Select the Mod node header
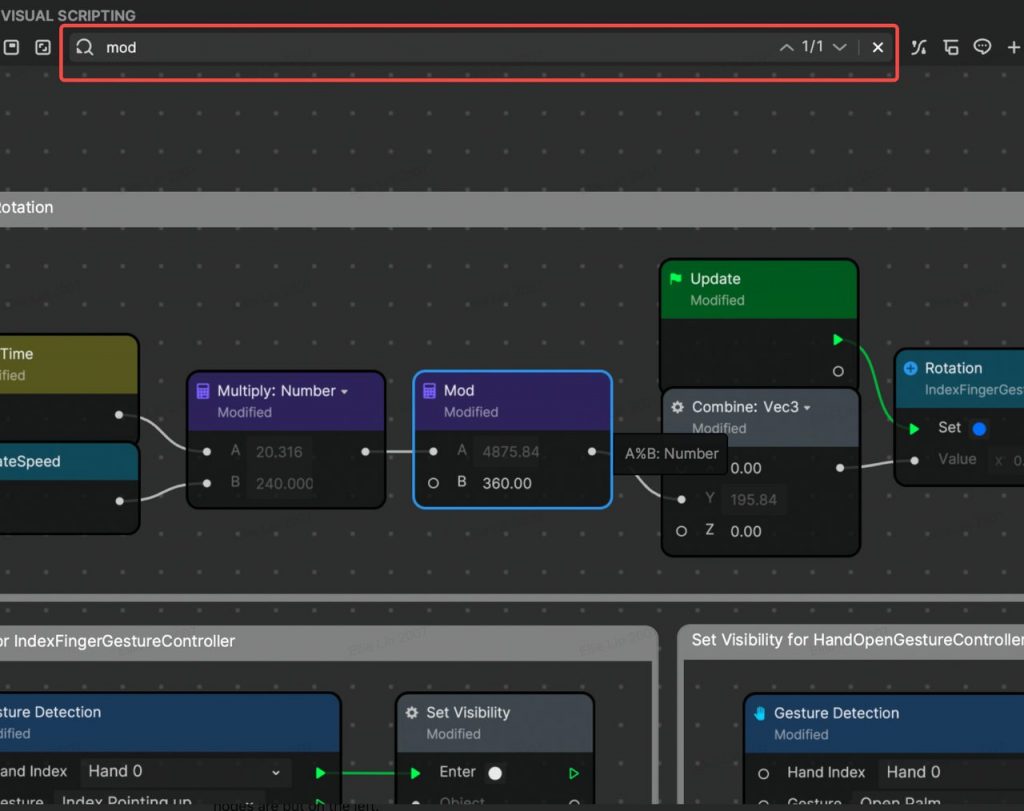The height and width of the screenshot is (811, 1024). [513, 401]
